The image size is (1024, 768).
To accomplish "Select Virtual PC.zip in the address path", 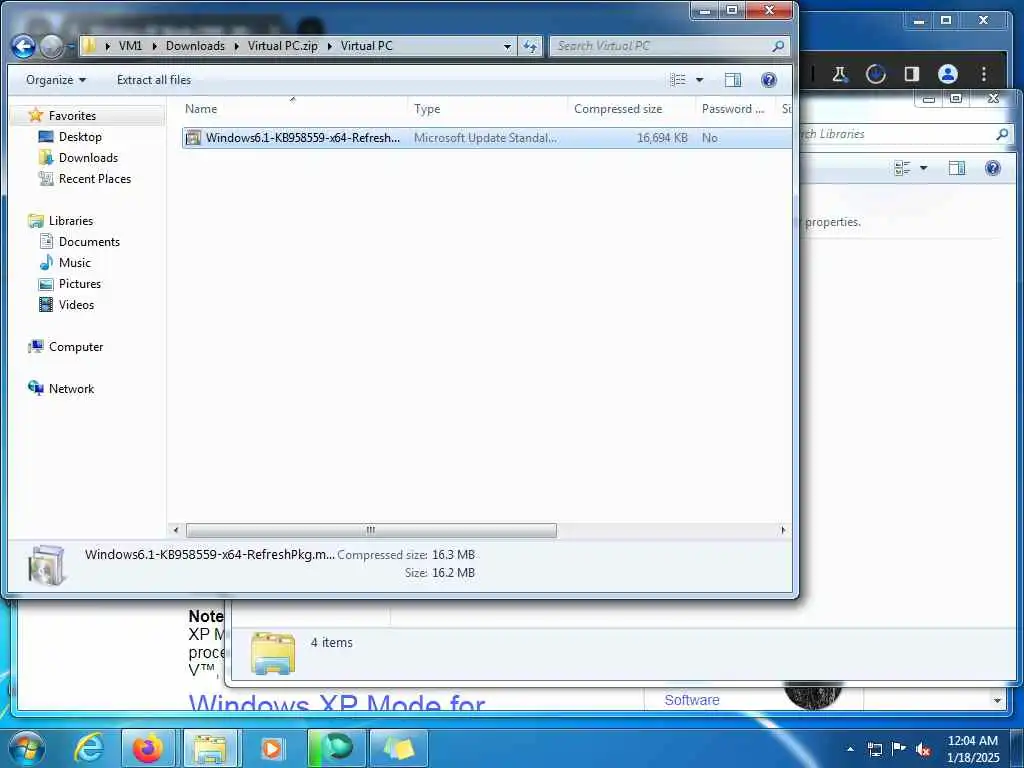I will [283, 46].
